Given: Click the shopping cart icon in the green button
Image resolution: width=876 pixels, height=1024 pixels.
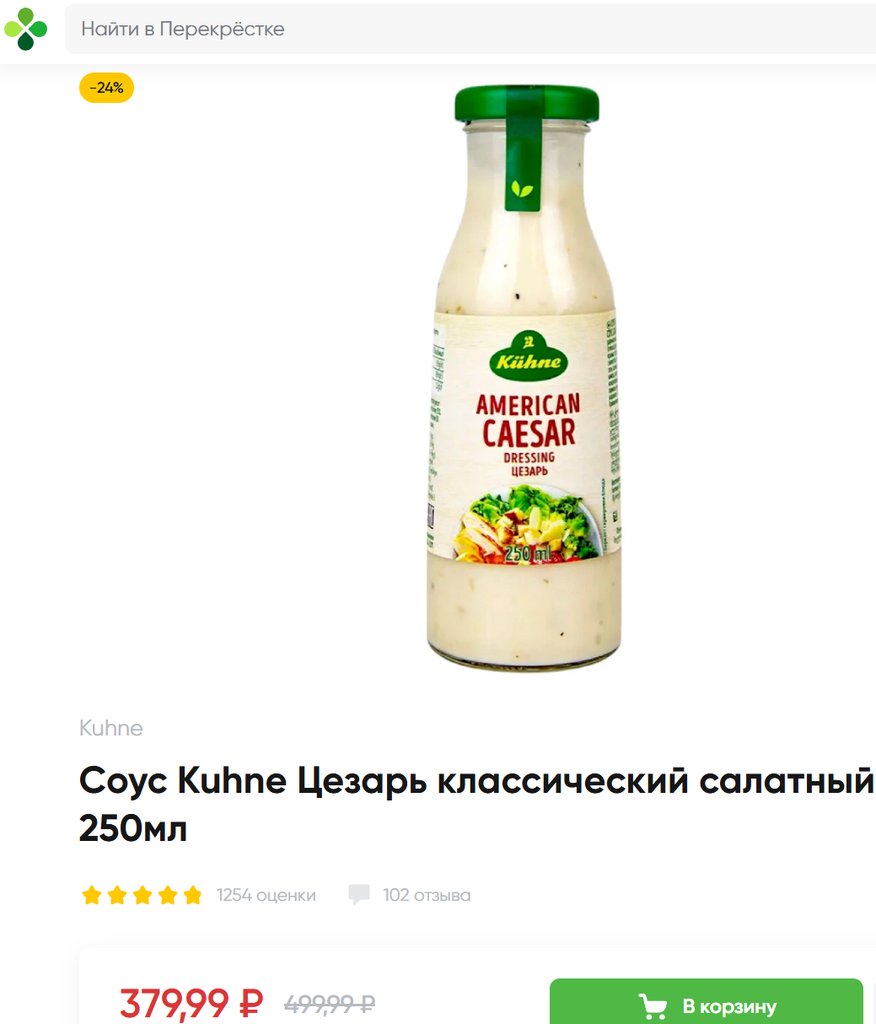Looking at the screenshot, I should (652, 1006).
